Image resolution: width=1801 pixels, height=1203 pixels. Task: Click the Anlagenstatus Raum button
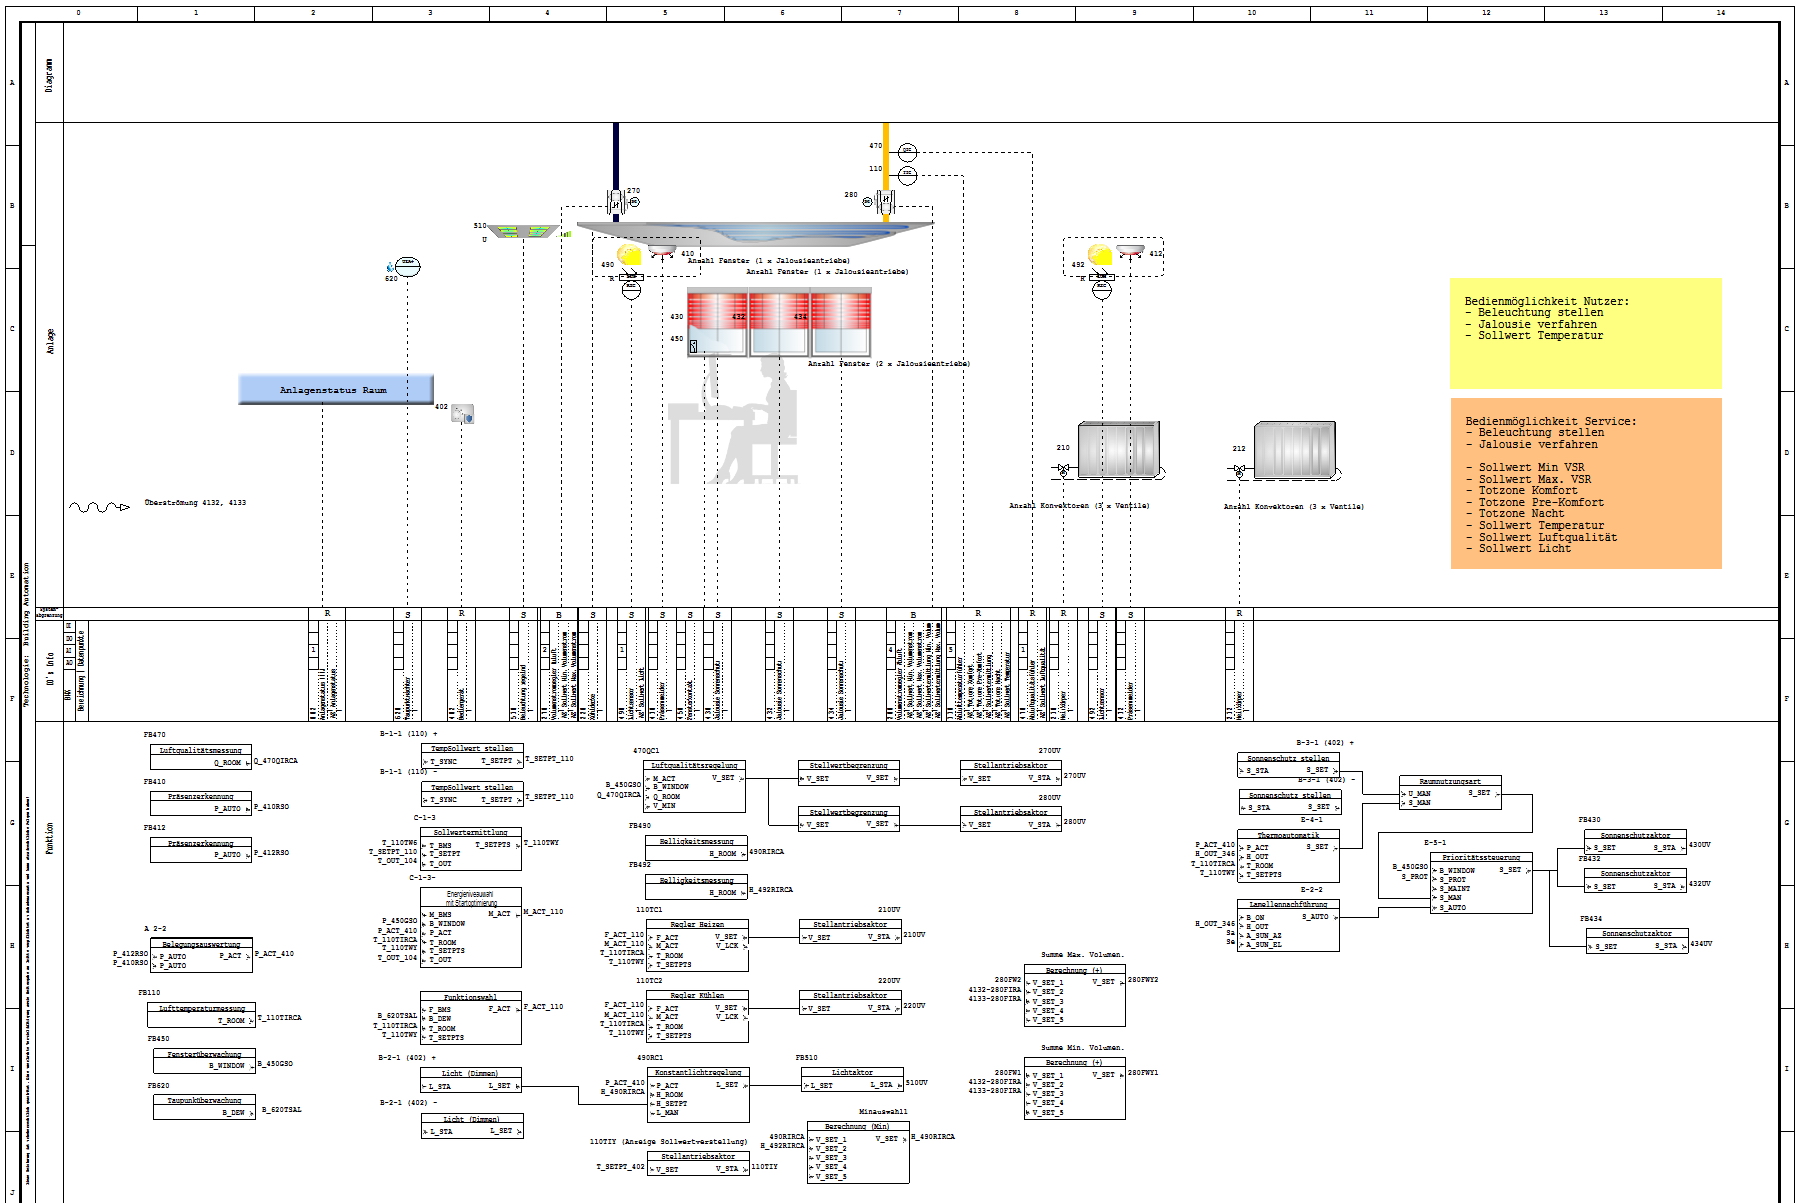coord(336,390)
